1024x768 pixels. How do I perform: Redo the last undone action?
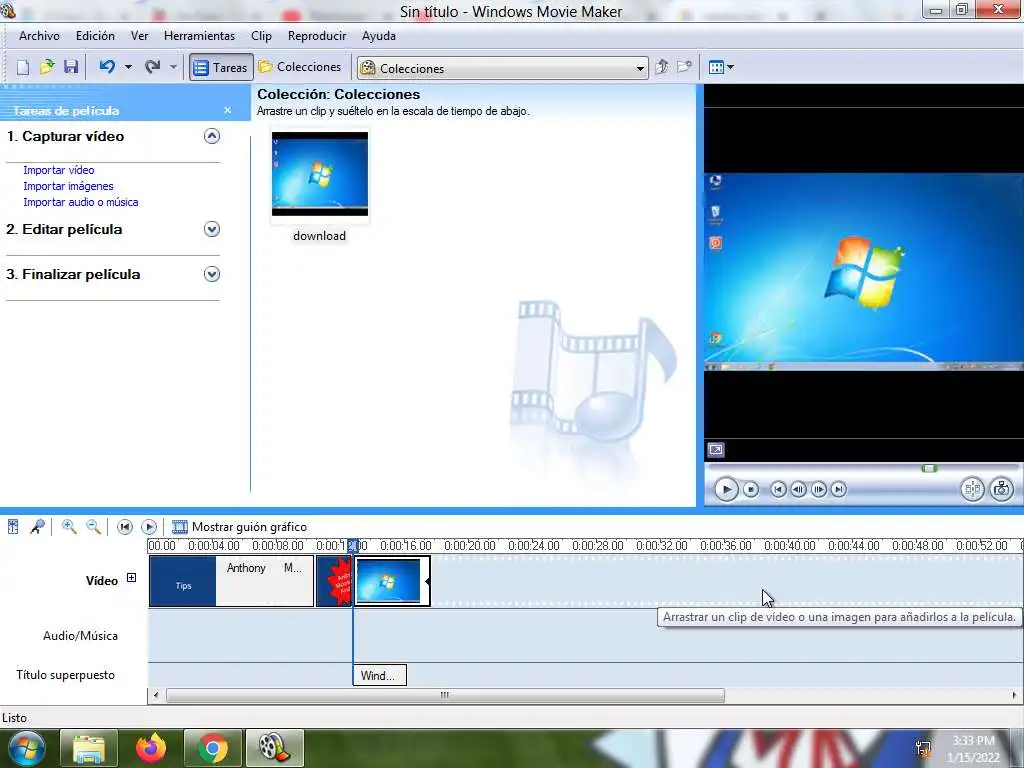[153, 67]
